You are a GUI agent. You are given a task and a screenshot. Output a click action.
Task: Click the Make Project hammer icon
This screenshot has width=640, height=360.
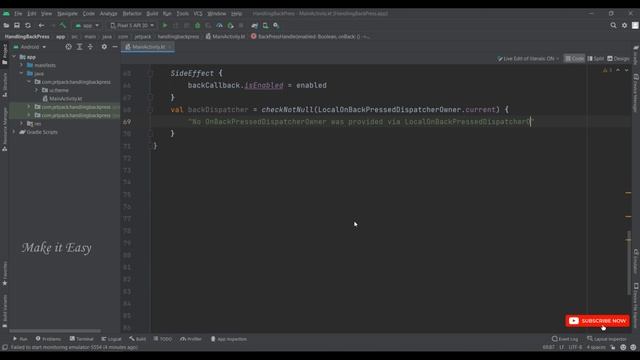[x=63, y=25]
